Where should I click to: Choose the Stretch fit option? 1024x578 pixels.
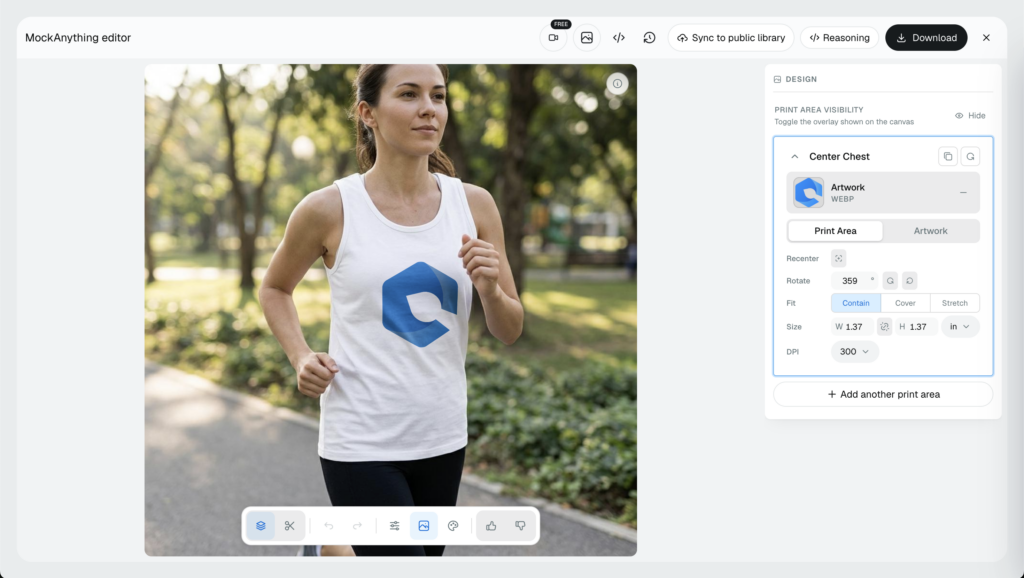click(955, 303)
